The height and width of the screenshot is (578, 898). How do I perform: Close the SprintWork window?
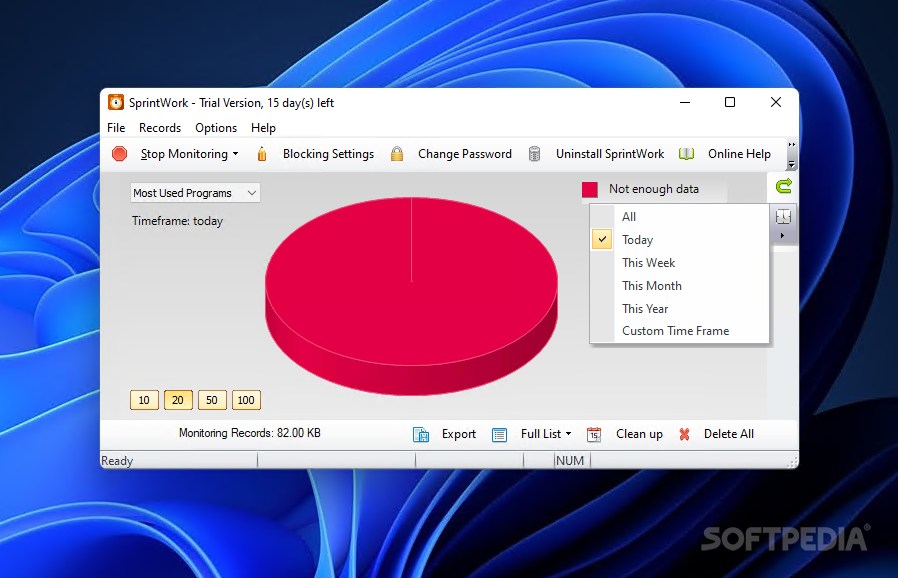775,103
